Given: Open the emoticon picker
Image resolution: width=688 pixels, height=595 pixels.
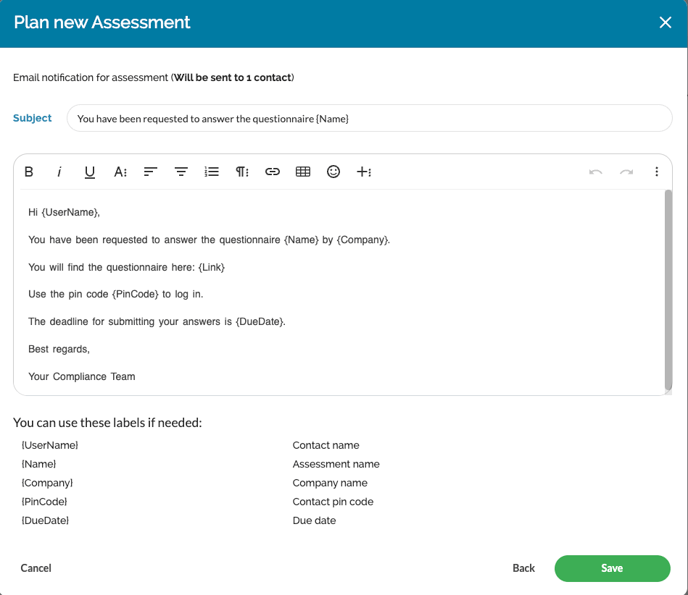Looking at the screenshot, I should pyautogui.click(x=334, y=172).
